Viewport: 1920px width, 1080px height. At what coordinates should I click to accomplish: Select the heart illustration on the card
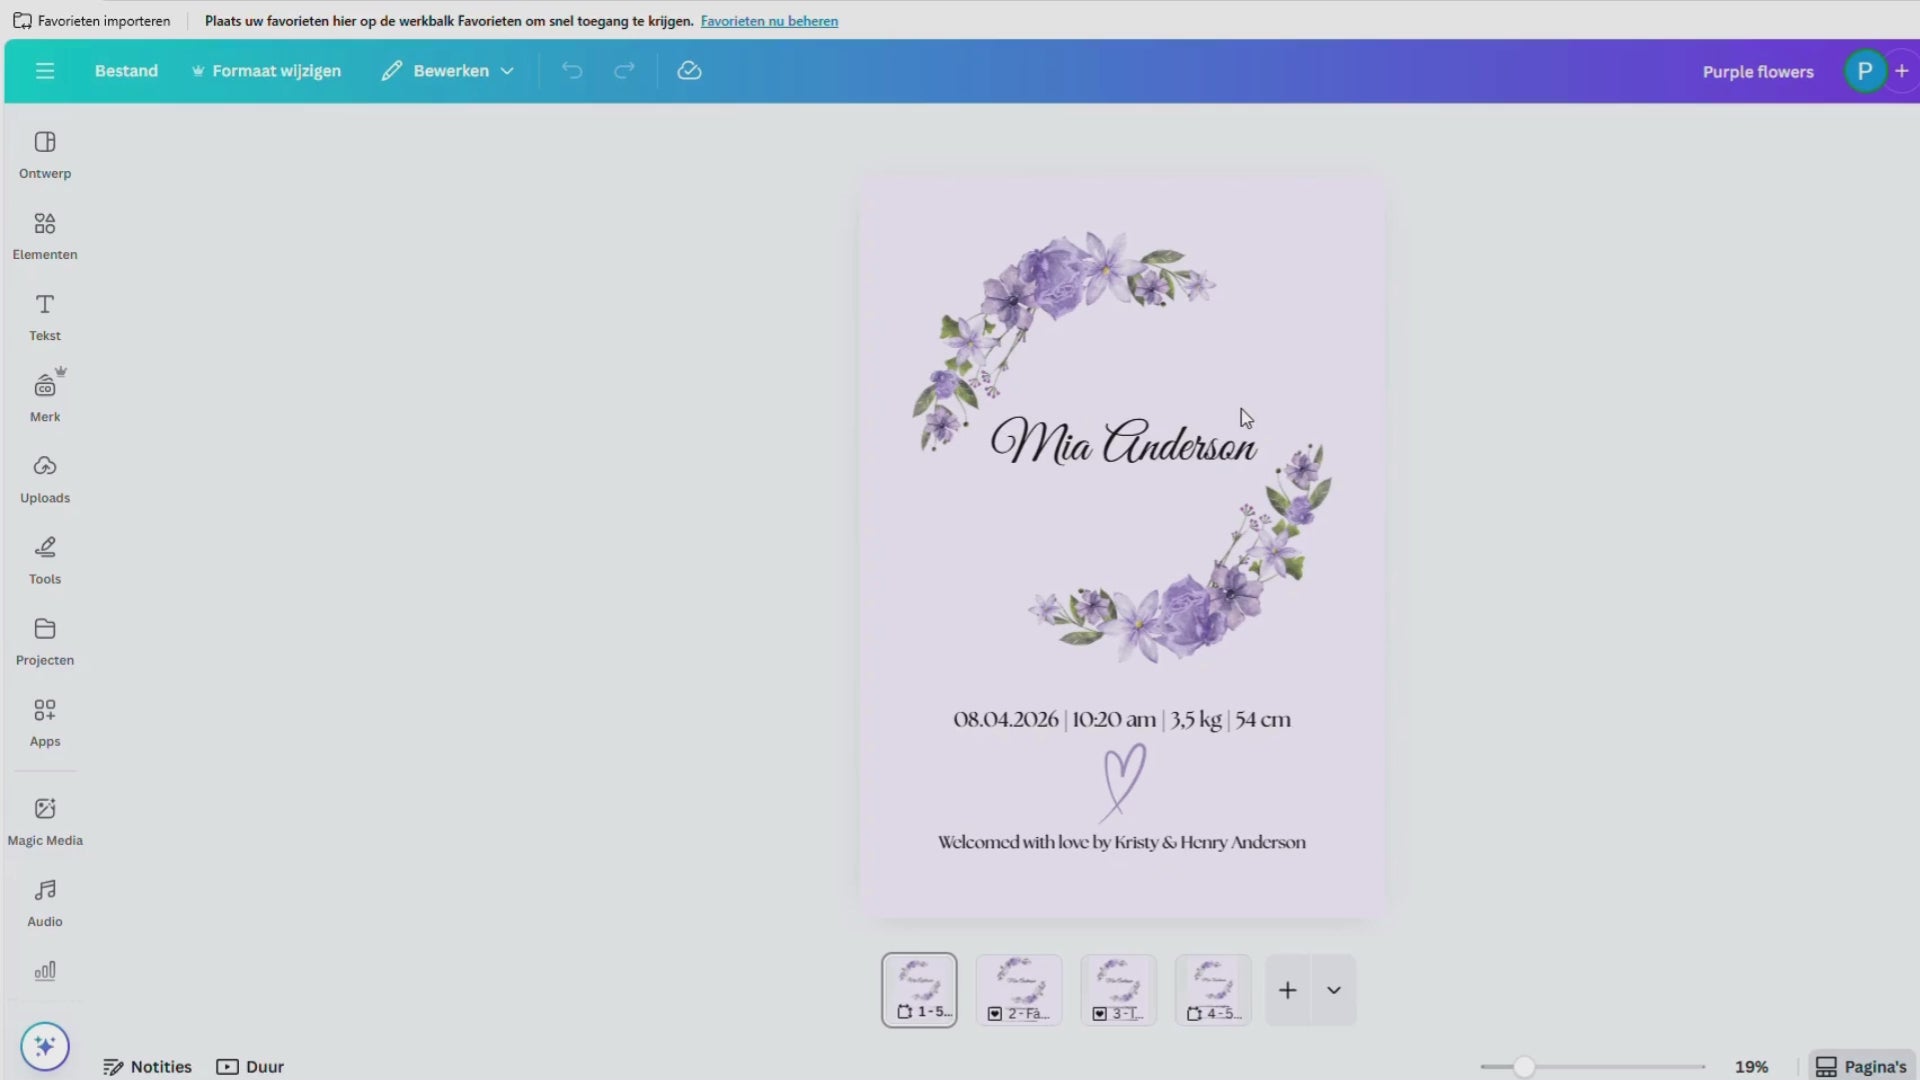[x=1123, y=782]
